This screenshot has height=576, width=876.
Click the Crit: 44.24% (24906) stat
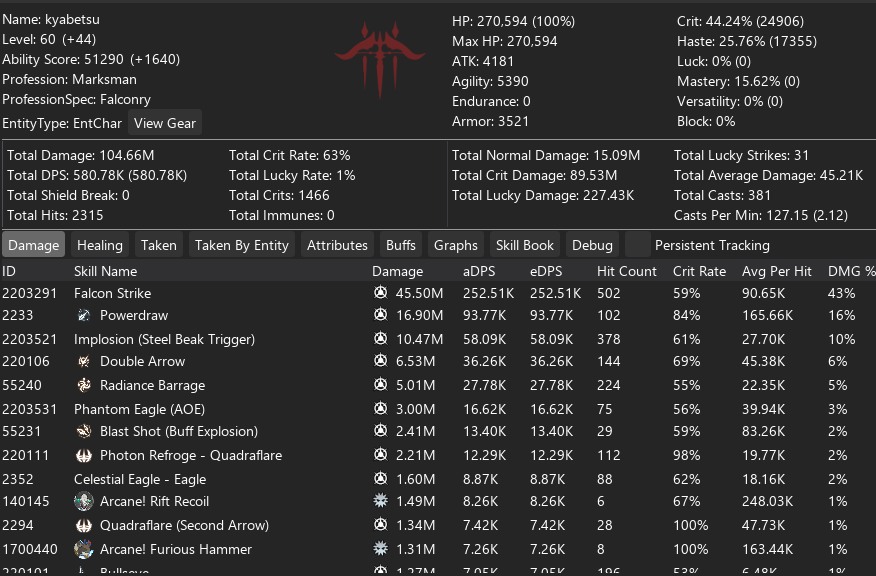(x=740, y=21)
